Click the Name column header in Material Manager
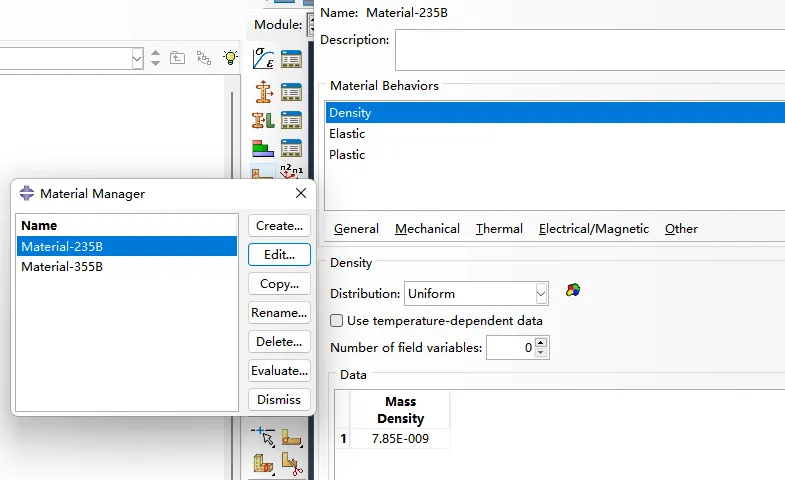This screenshot has height=480, width=785. [127, 226]
